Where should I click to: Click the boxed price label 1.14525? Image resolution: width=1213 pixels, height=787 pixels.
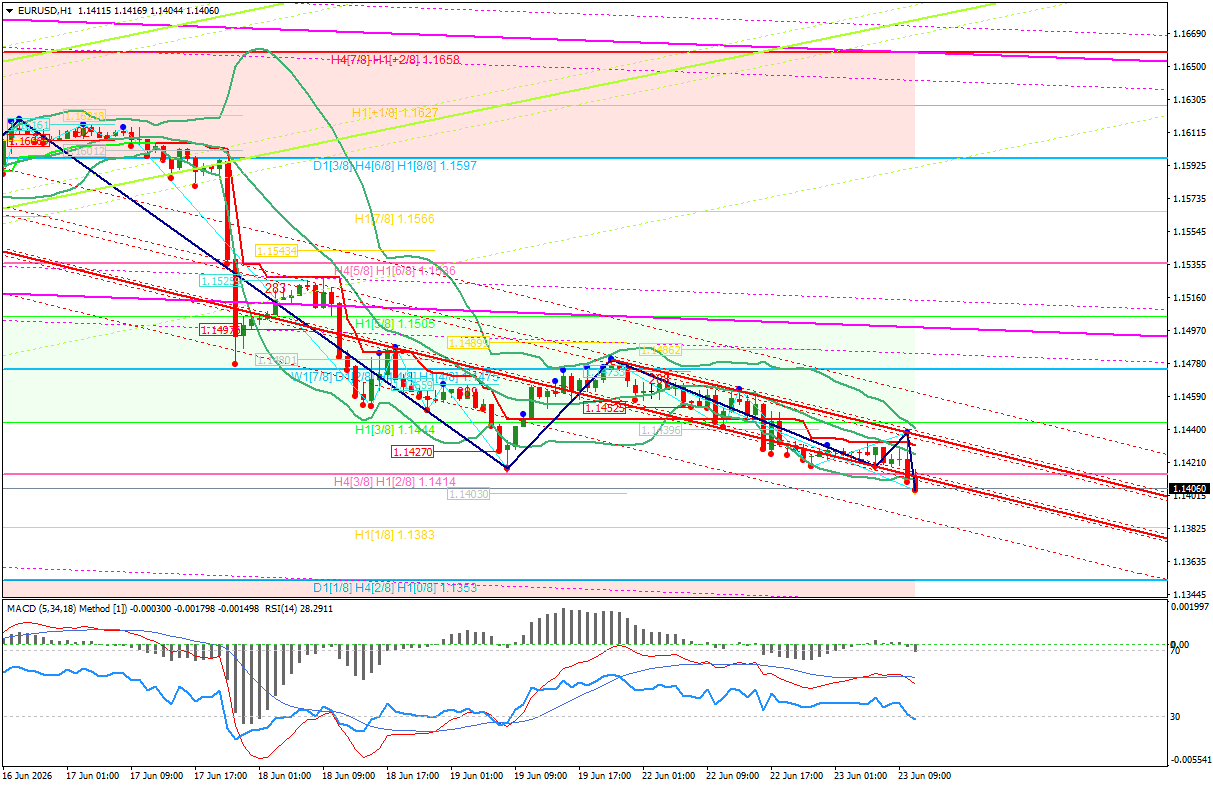pyautogui.click(x=605, y=408)
